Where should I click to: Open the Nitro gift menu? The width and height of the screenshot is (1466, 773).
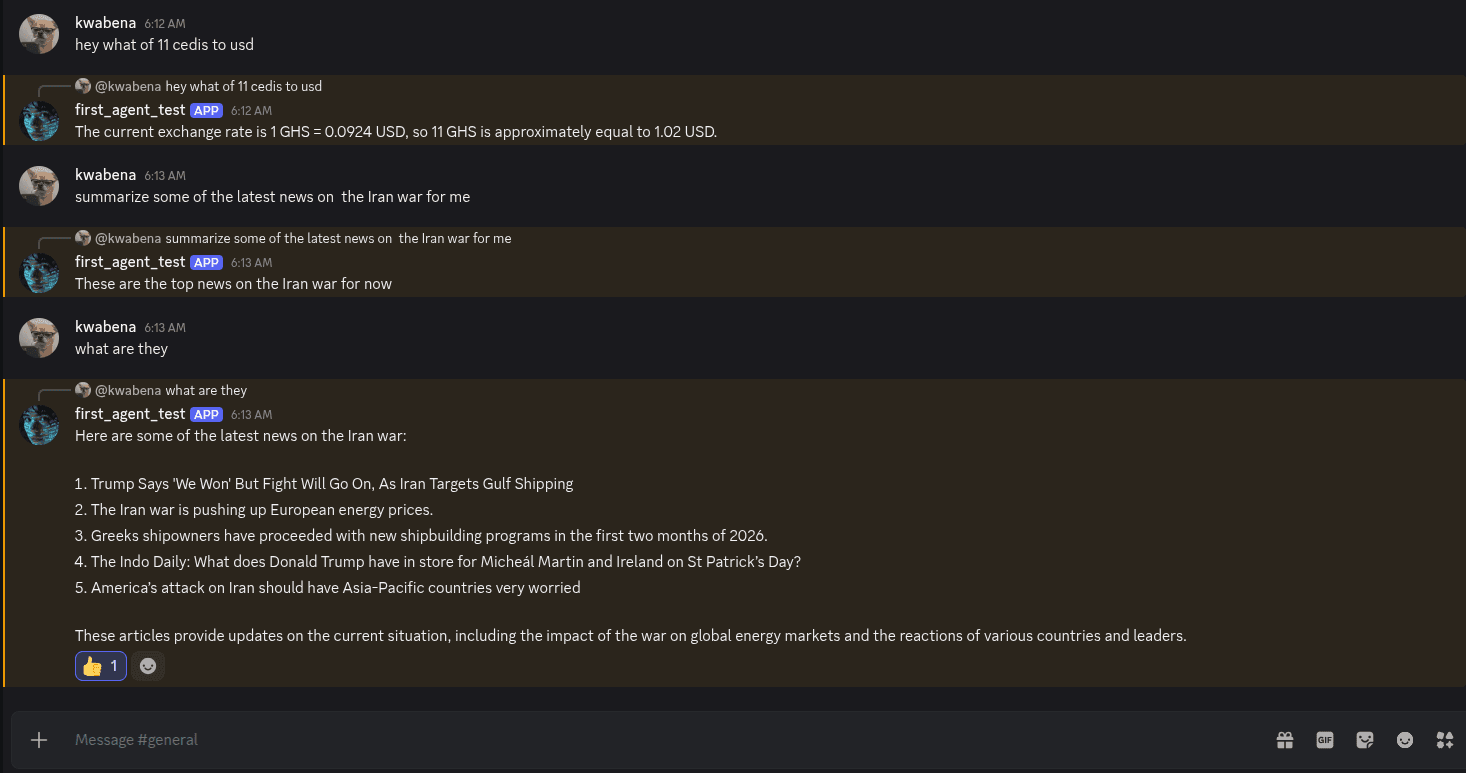pyautogui.click(x=1285, y=740)
